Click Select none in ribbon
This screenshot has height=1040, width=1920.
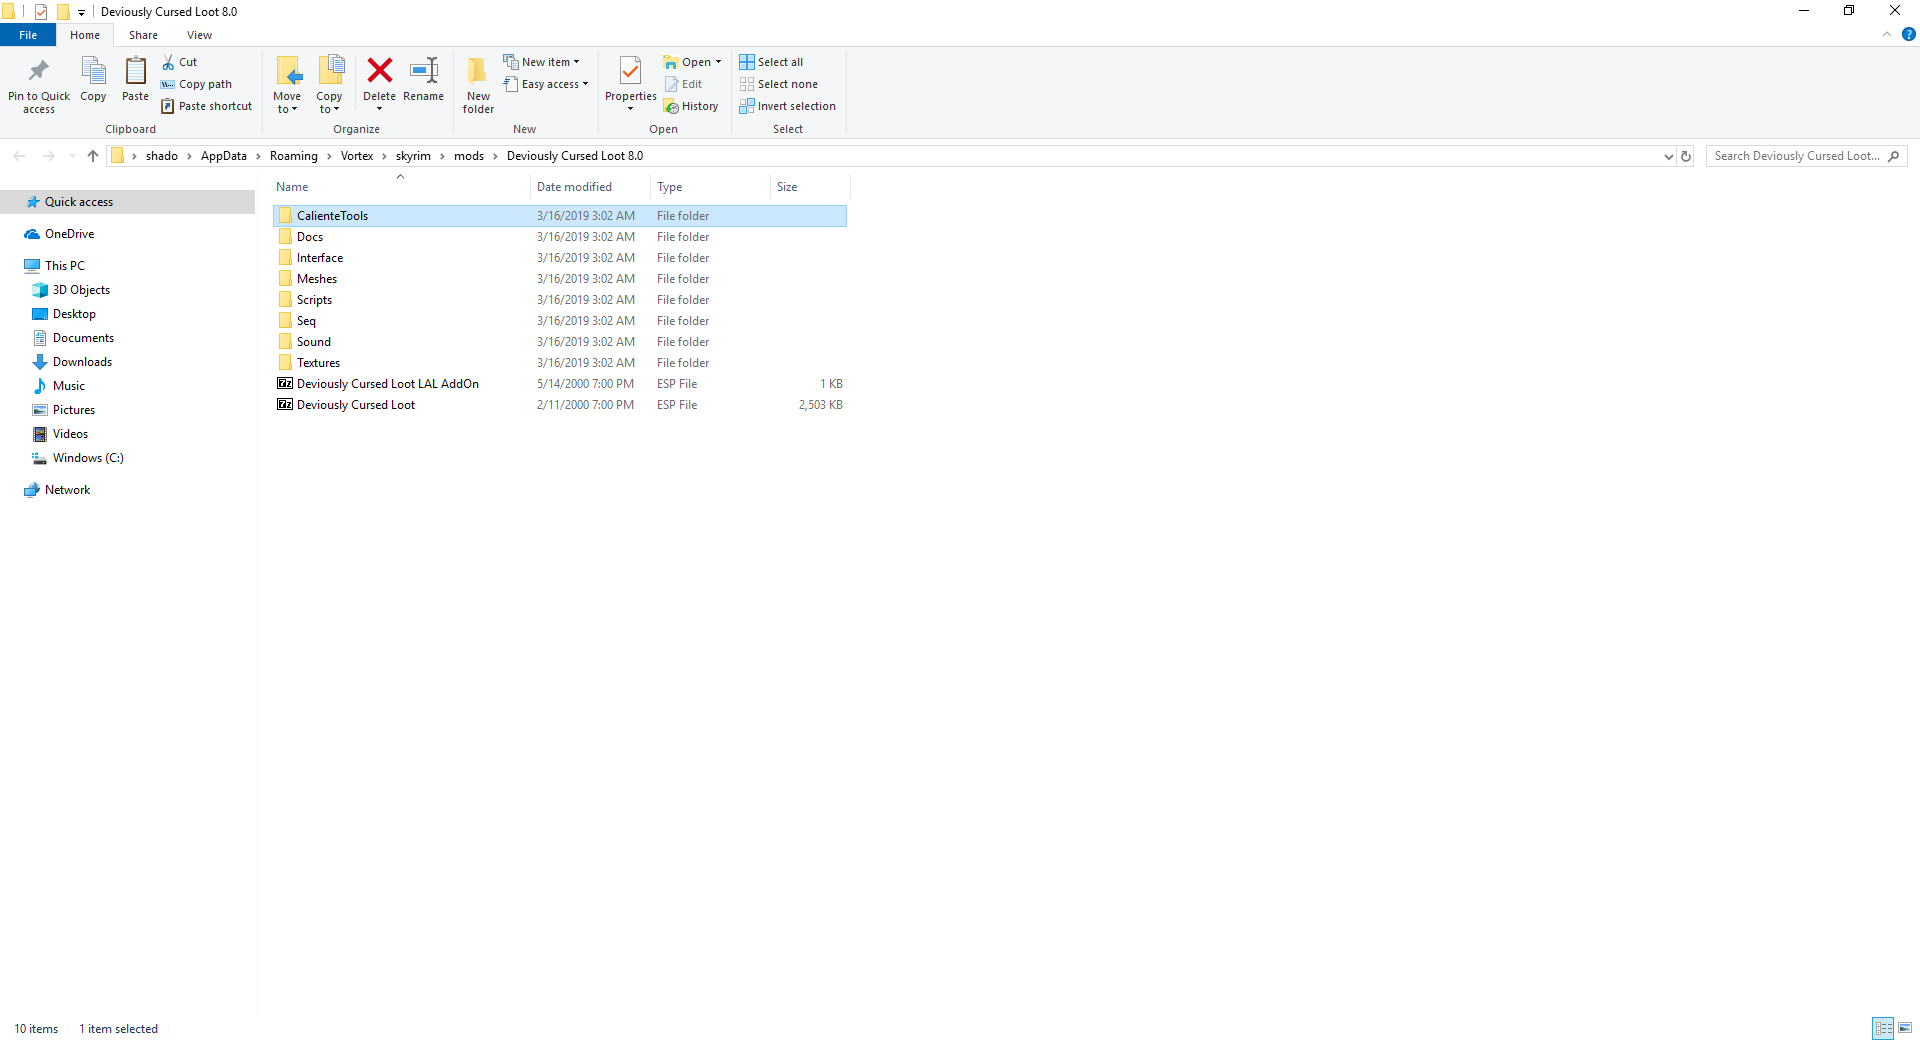pos(779,84)
